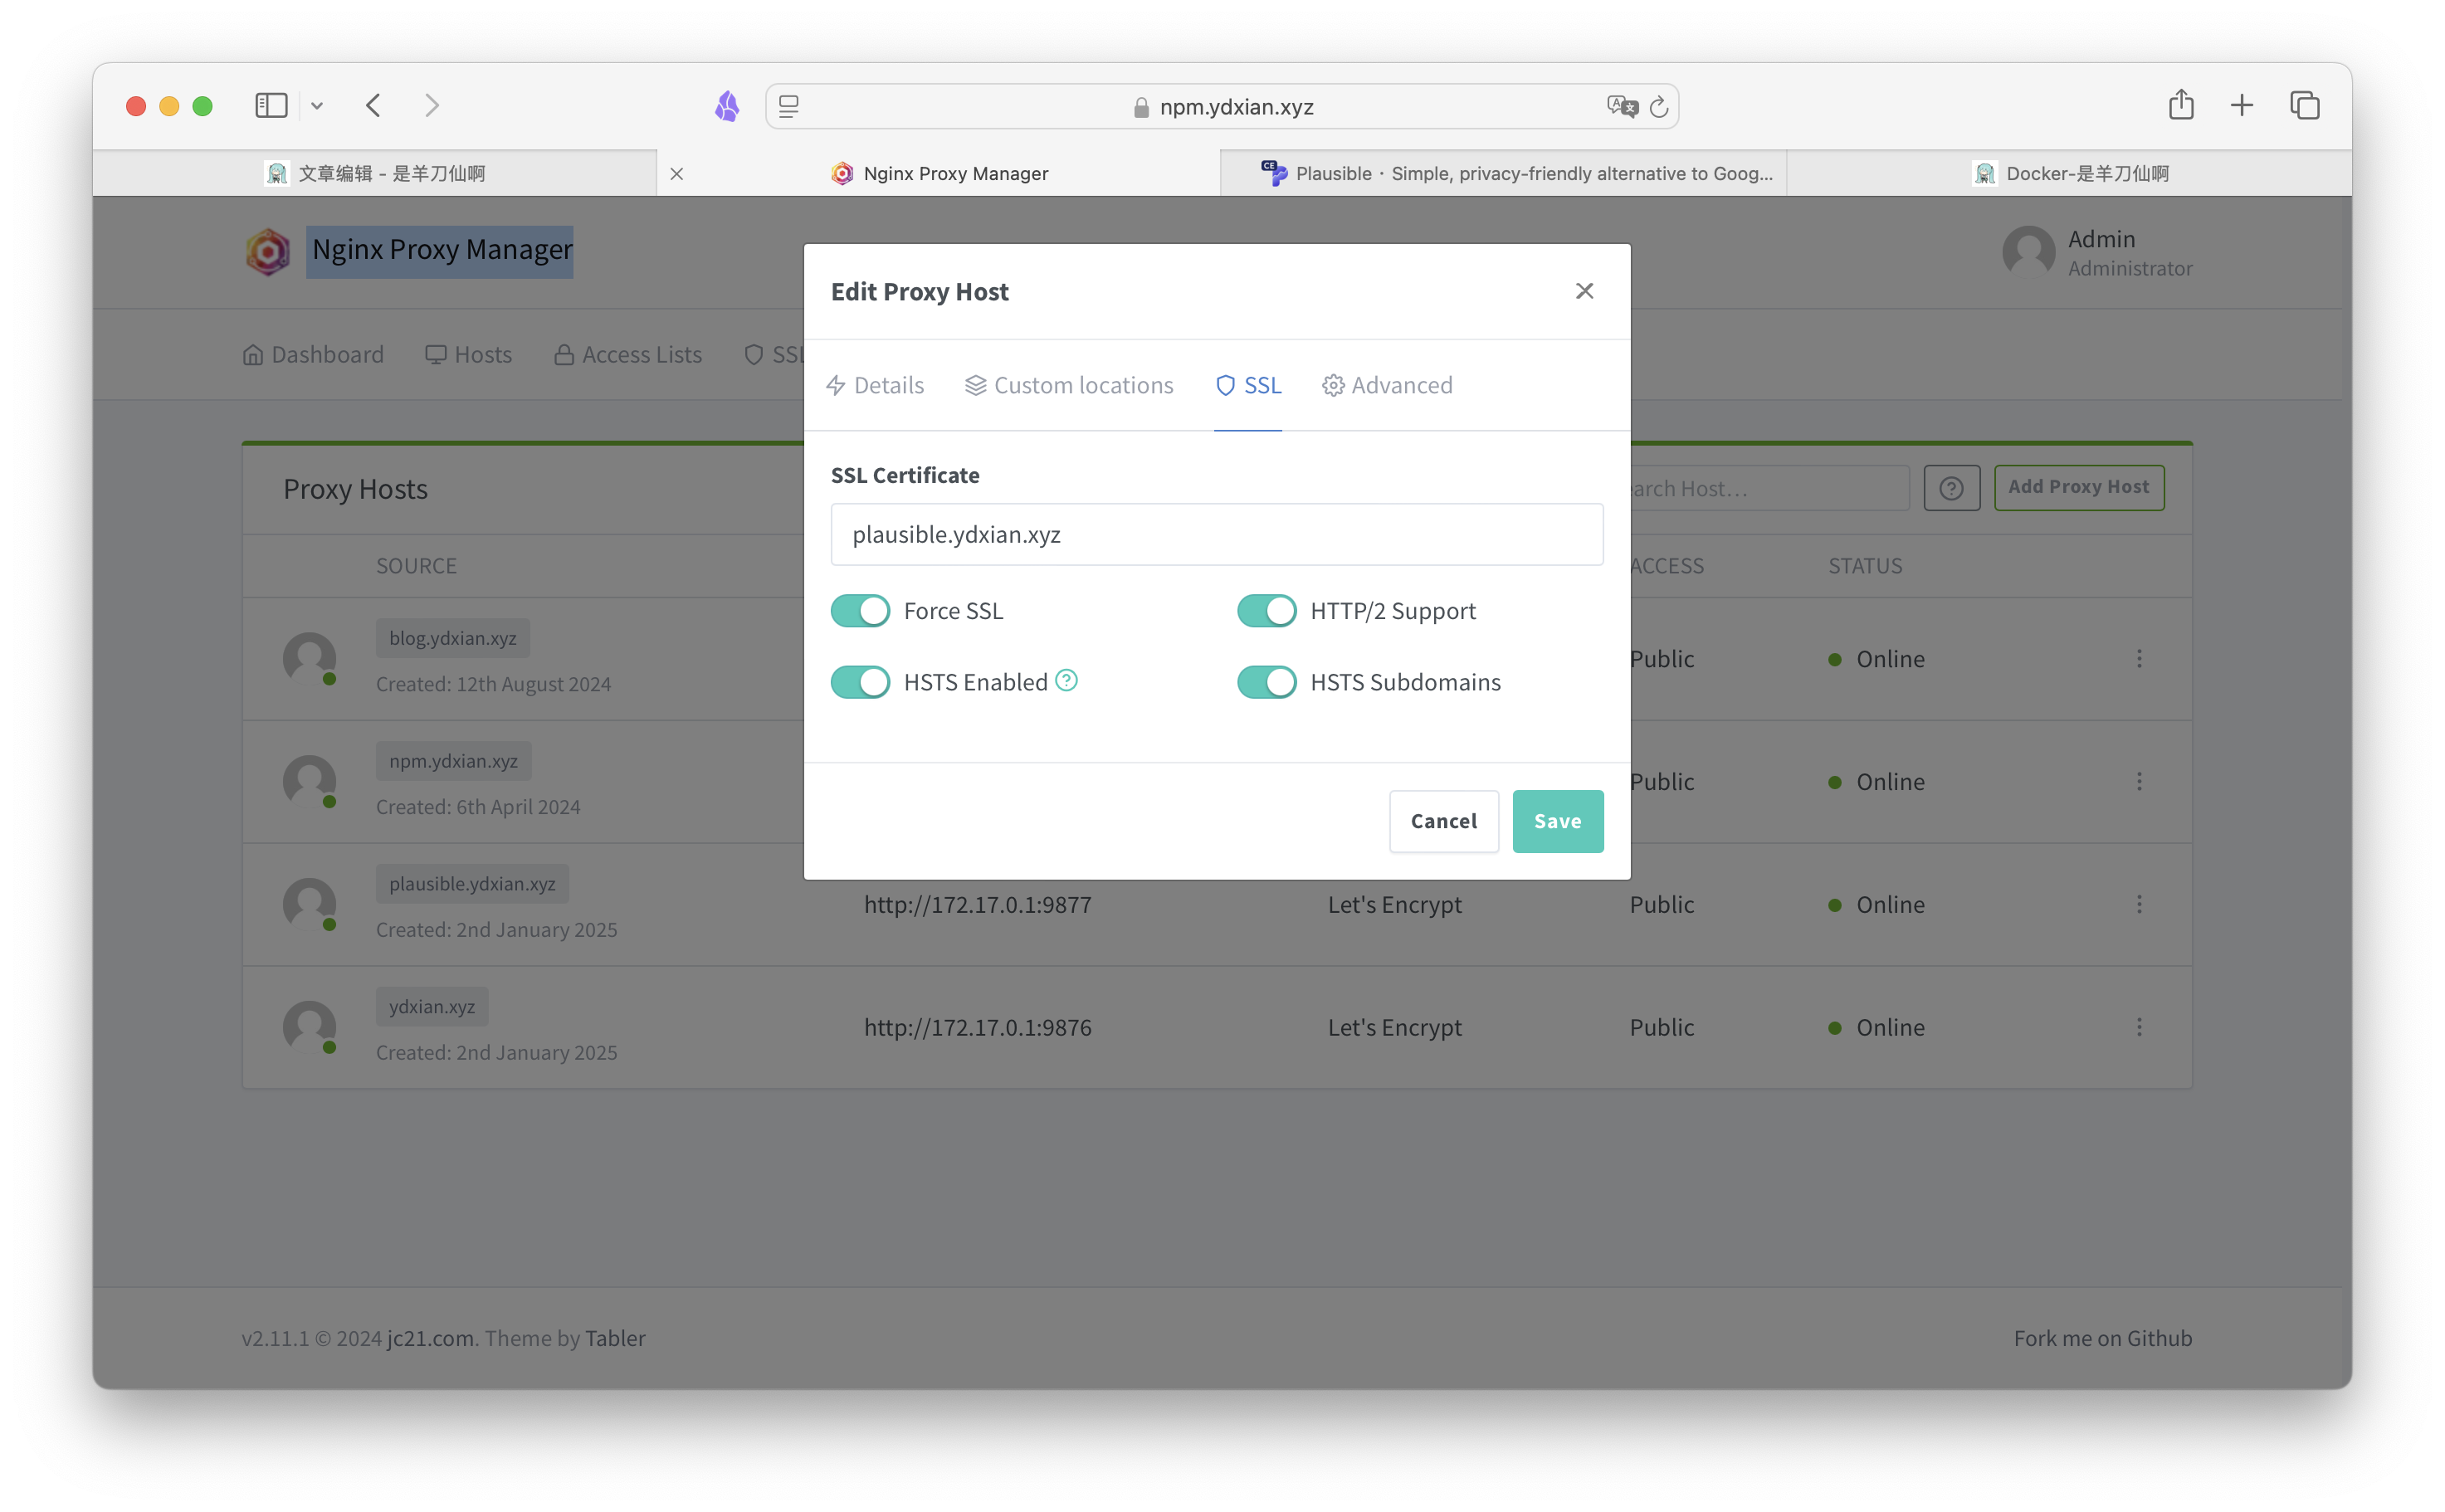The image size is (2445, 1512).
Task: Switch to the Details tab
Action: 875,385
